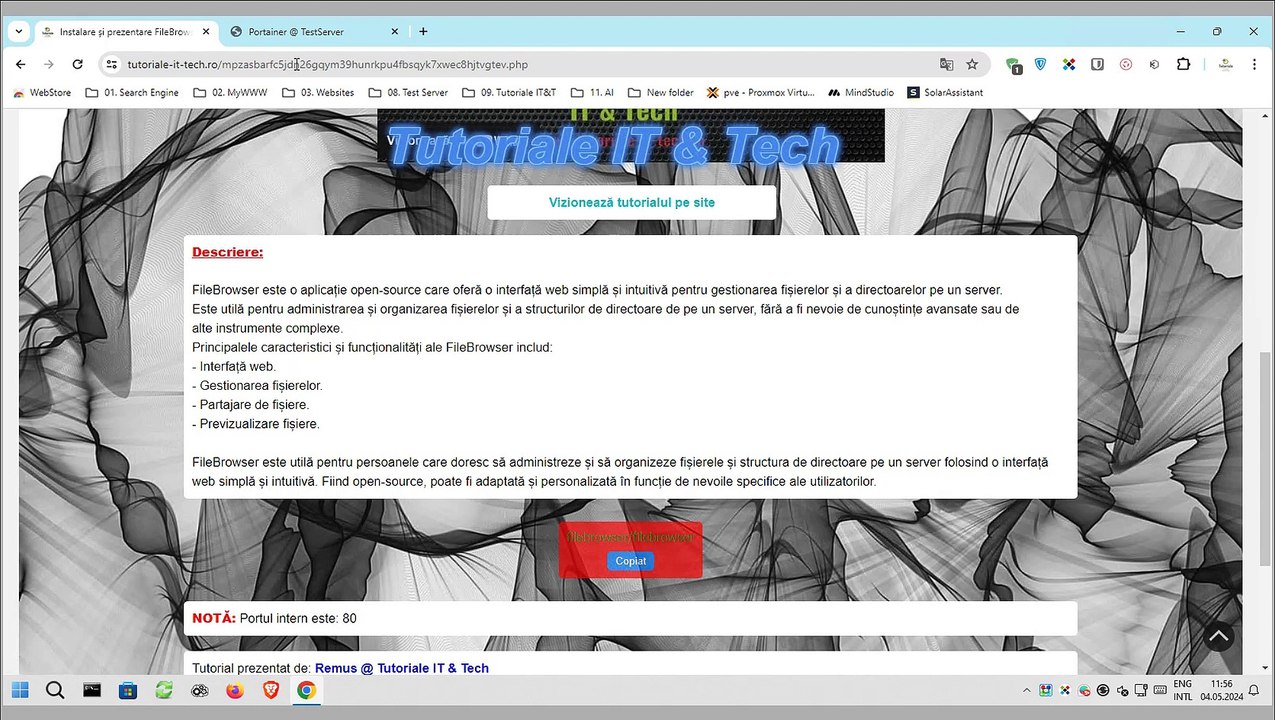
Task: Open the colorful diamond extension in toolbar
Action: [1069, 64]
